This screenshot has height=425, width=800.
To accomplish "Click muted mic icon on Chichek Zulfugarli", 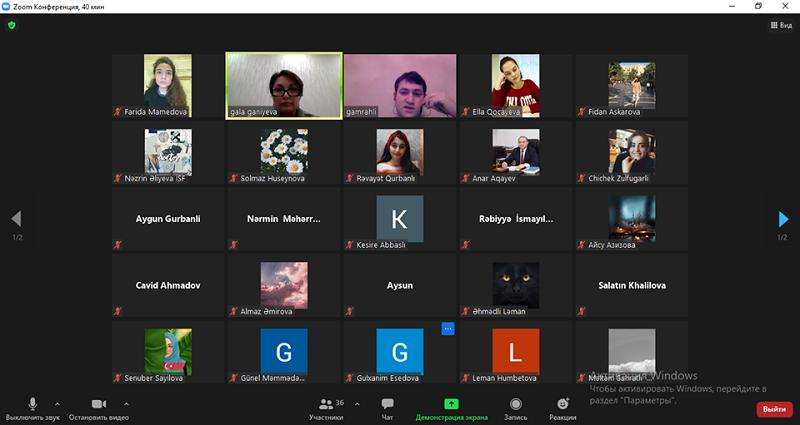I will tap(582, 179).
